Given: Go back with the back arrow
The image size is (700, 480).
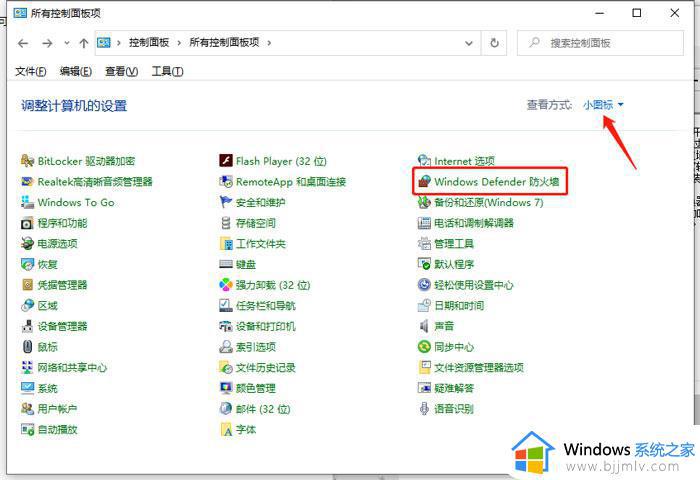Looking at the screenshot, I should coord(23,43).
